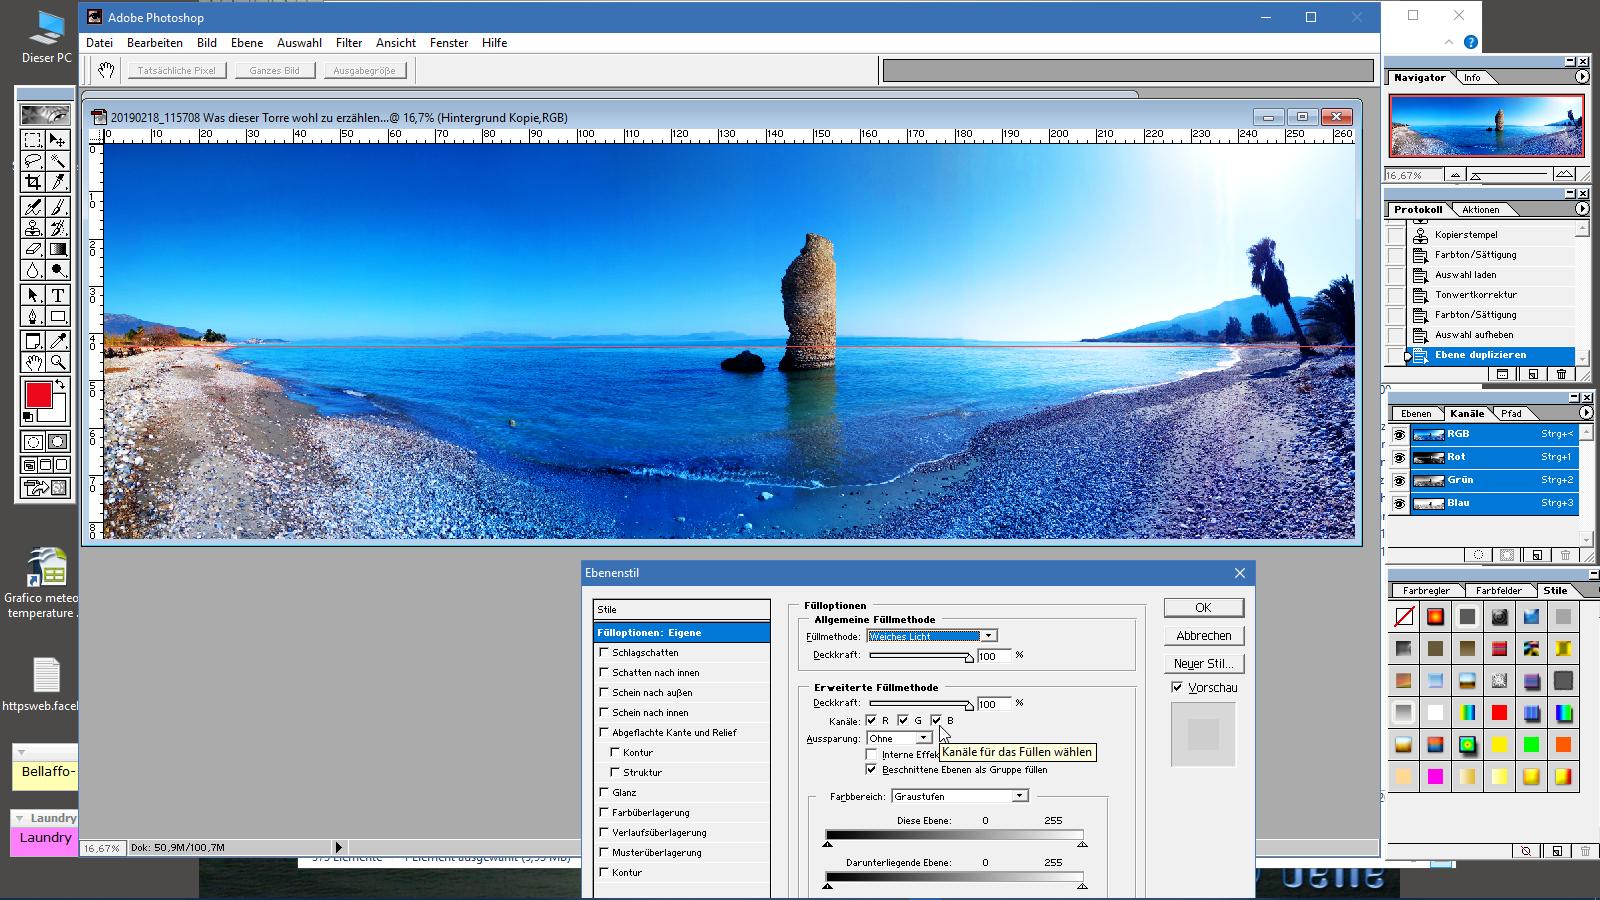This screenshot has height=900, width=1600.
Task: Select the Gradient tool
Action: click(58, 249)
